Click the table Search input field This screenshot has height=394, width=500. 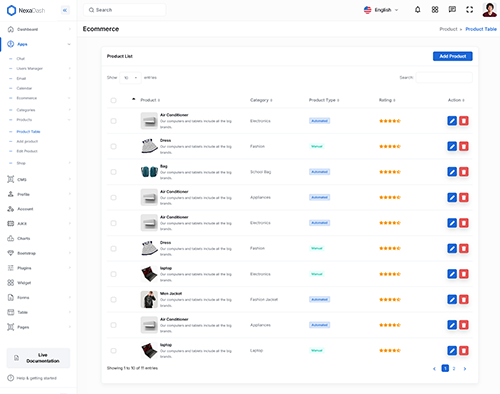point(444,78)
